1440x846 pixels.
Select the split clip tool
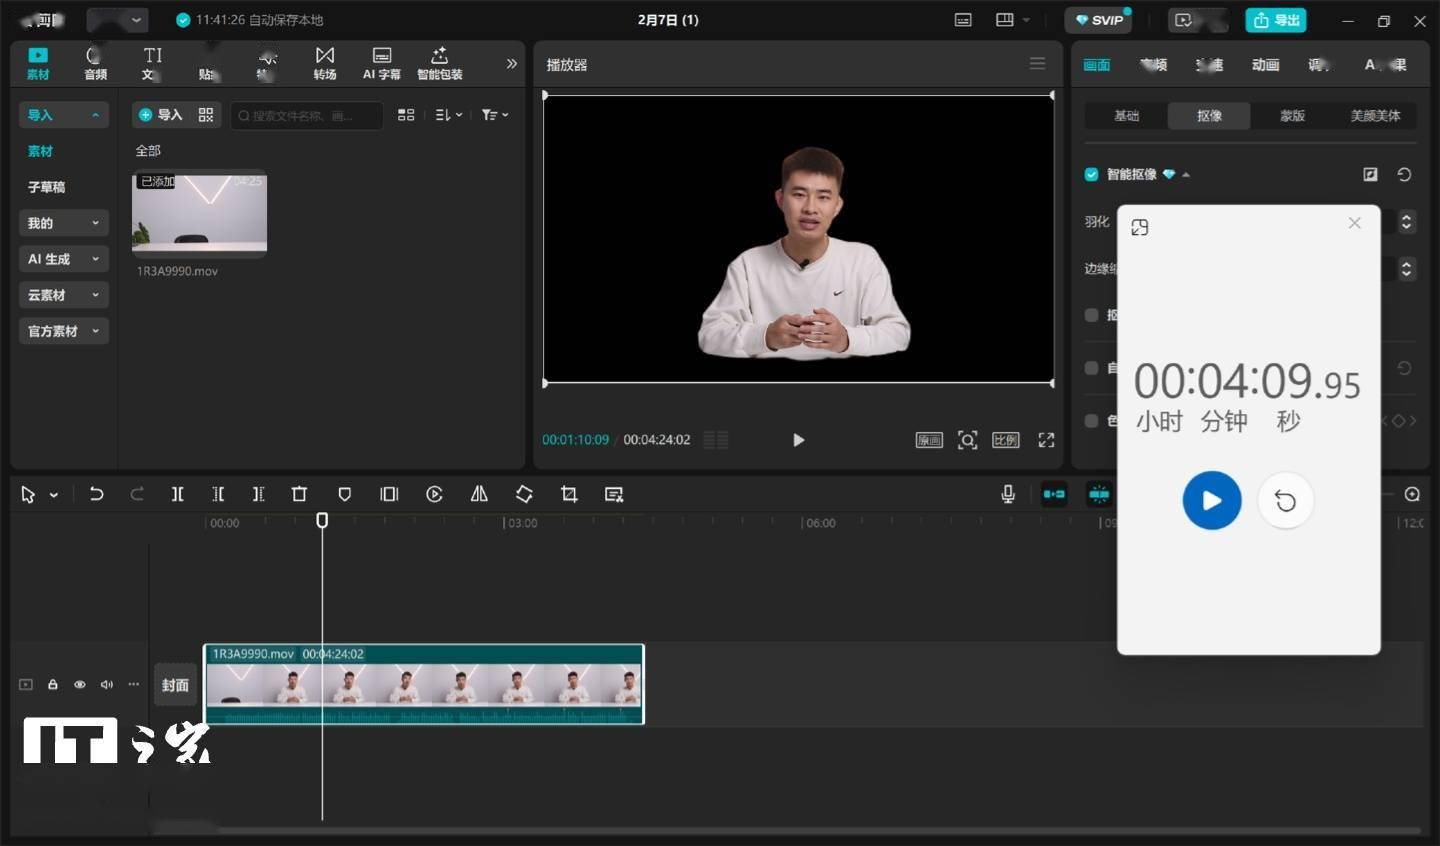pos(177,494)
